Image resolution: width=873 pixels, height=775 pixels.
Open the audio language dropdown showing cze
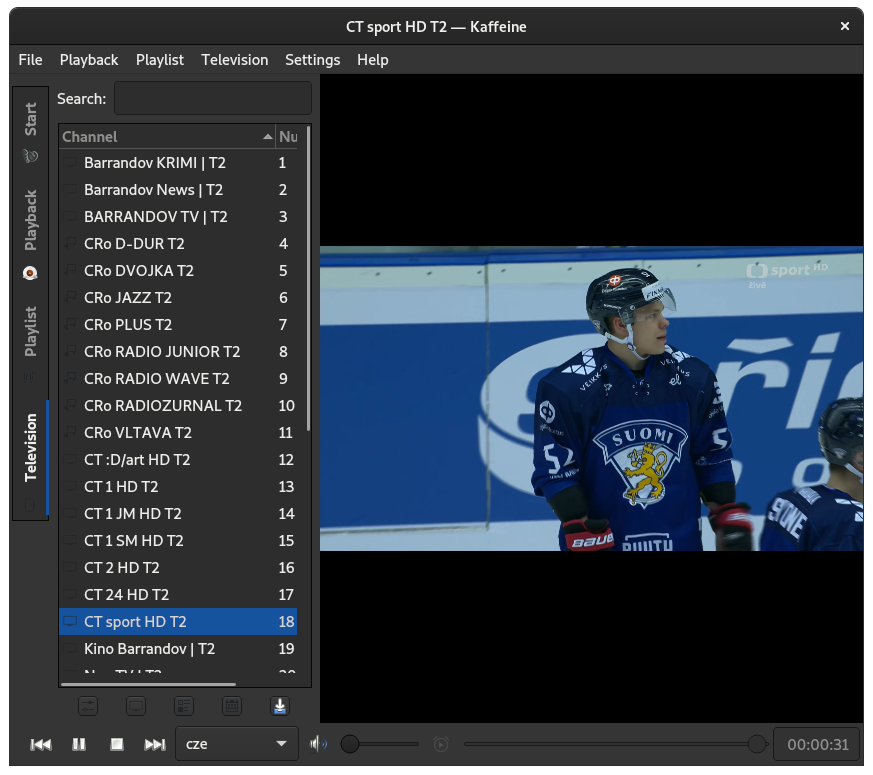click(x=237, y=744)
